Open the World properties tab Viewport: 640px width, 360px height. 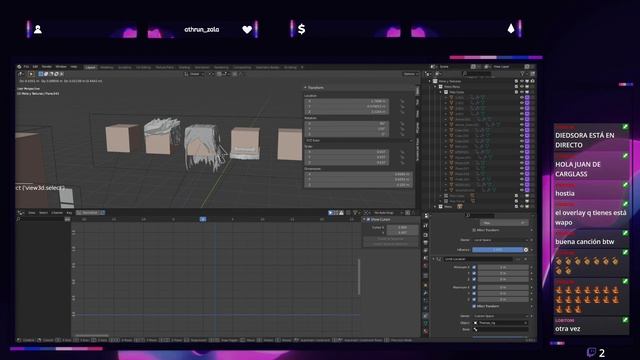tap(426, 266)
